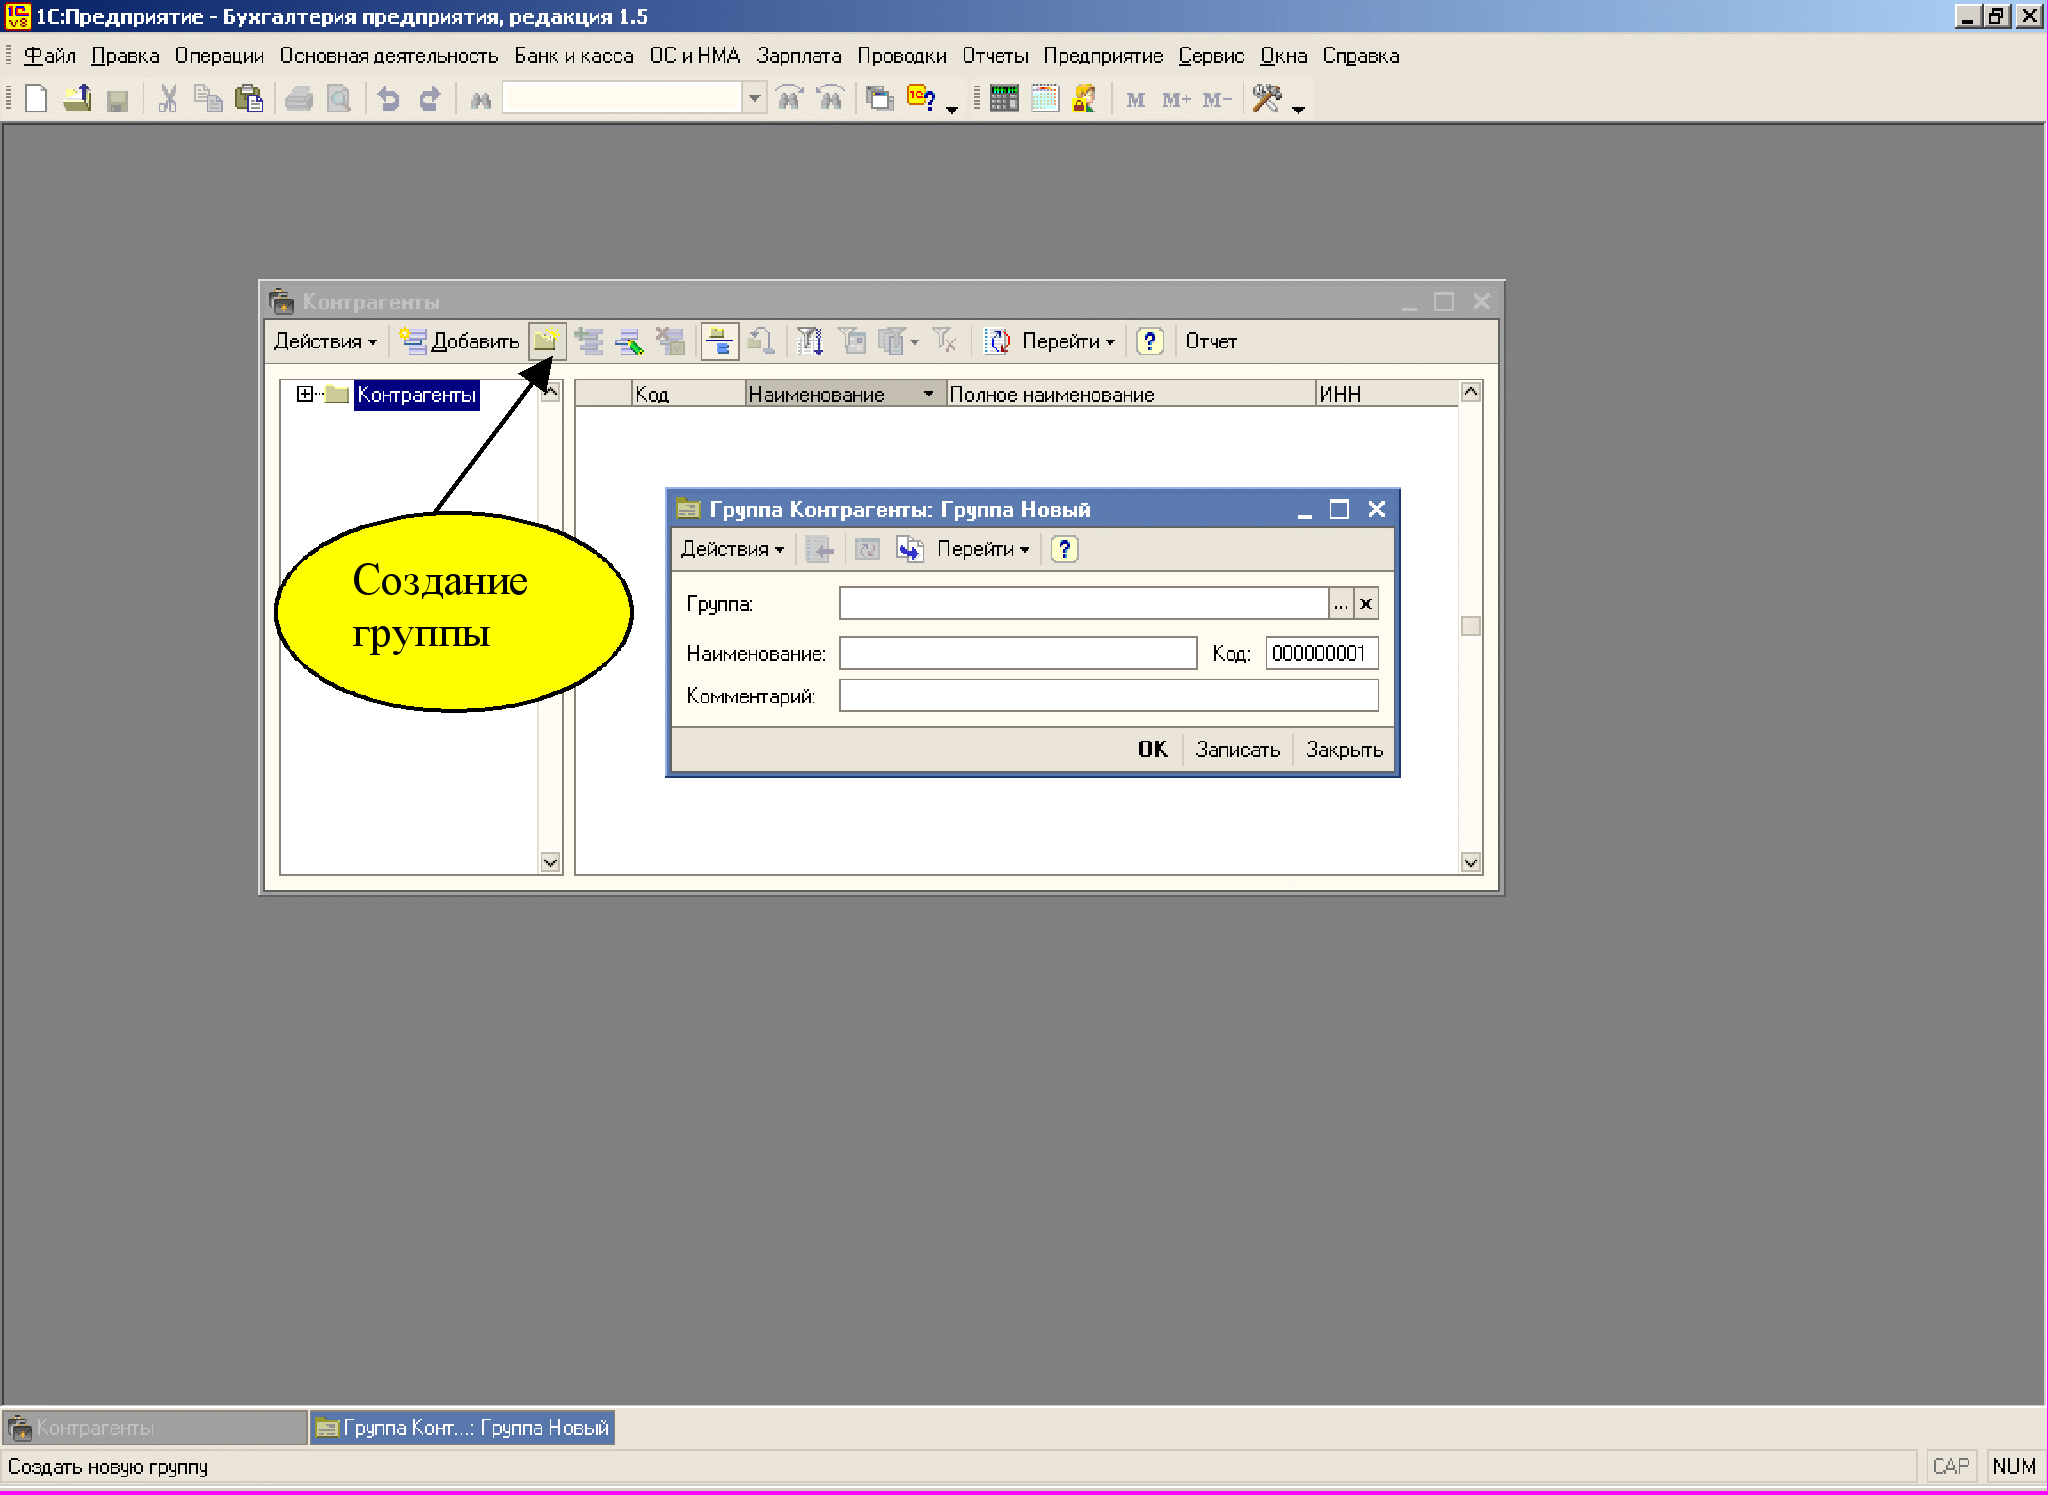Click the main toolbar search text box
The width and height of the screenshot is (2048, 1495).
pos(622,98)
